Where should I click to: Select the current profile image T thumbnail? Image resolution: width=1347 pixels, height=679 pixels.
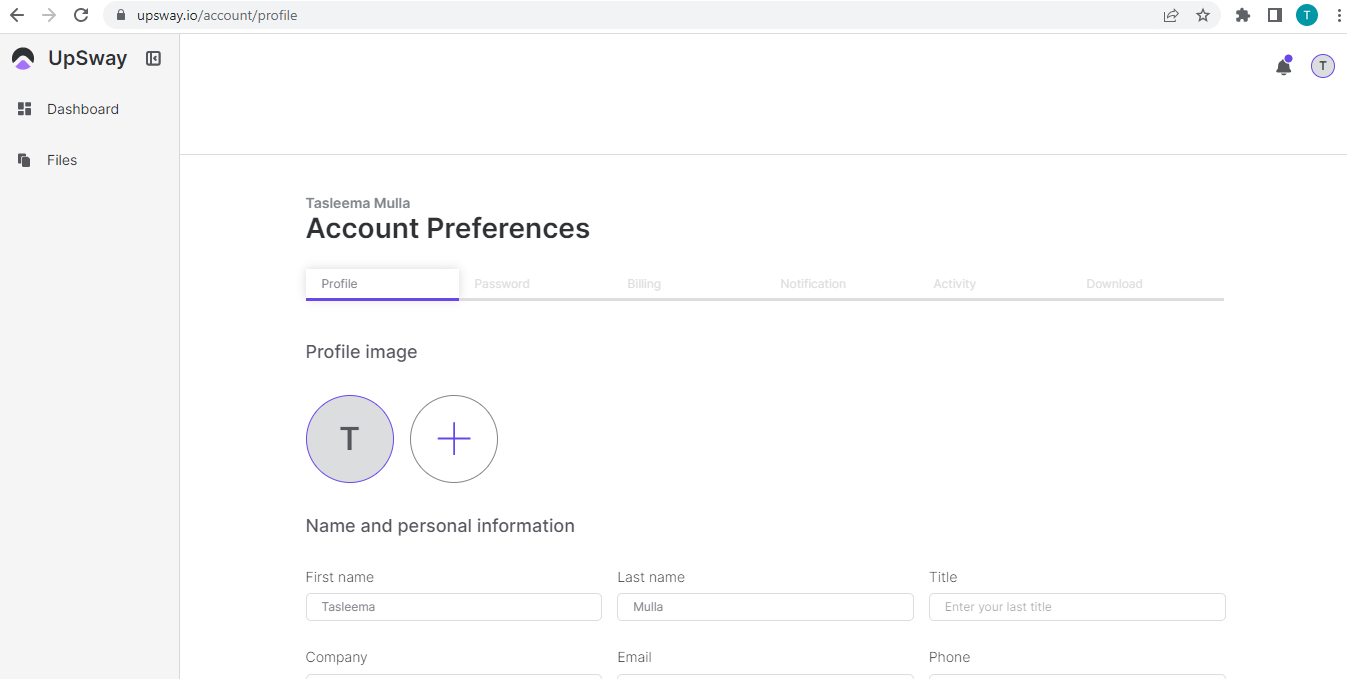coord(350,439)
